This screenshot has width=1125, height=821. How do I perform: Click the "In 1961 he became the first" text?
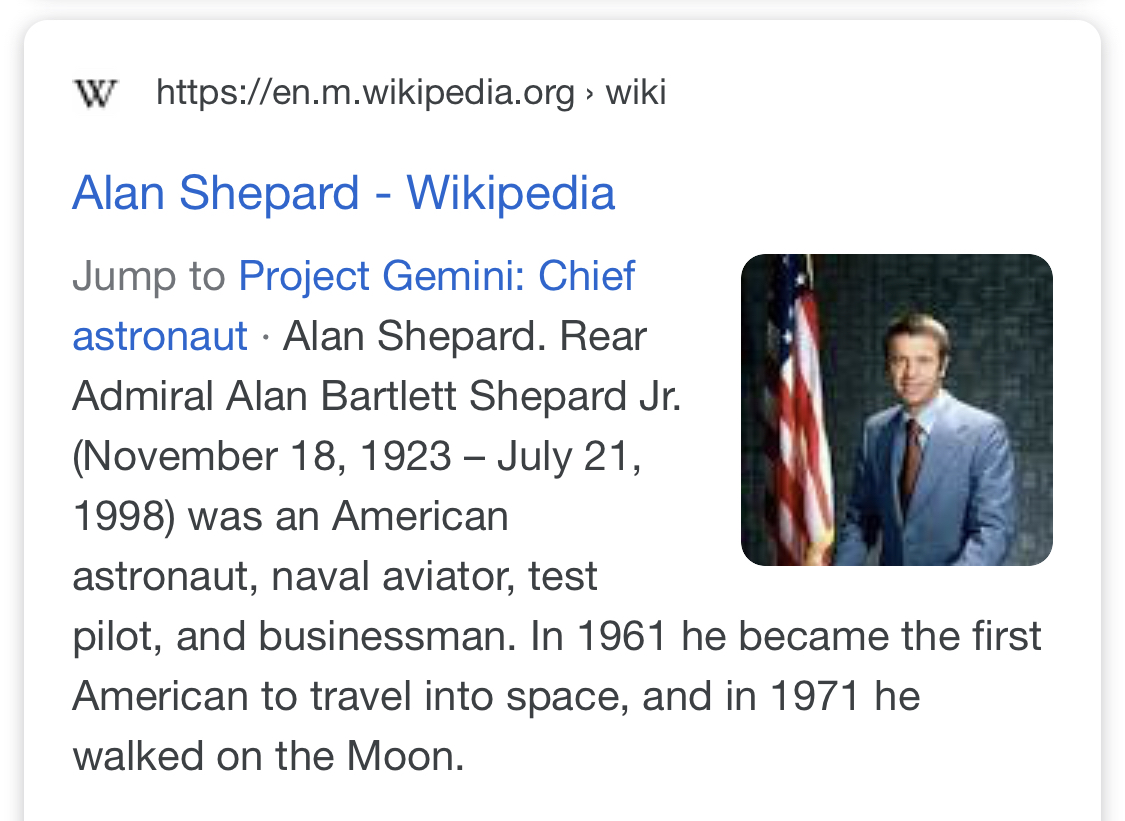click(786, 636)
